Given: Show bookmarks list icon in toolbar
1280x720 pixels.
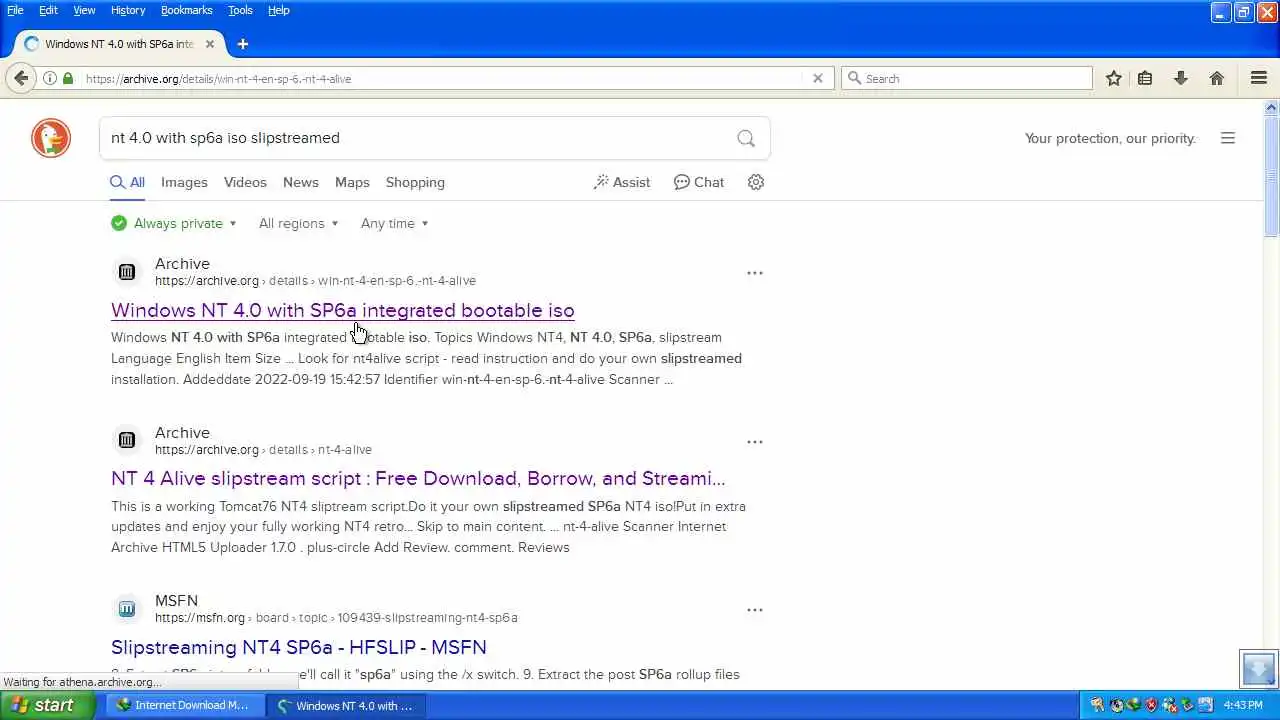Looking at the screenshot, I should 1145,78.
